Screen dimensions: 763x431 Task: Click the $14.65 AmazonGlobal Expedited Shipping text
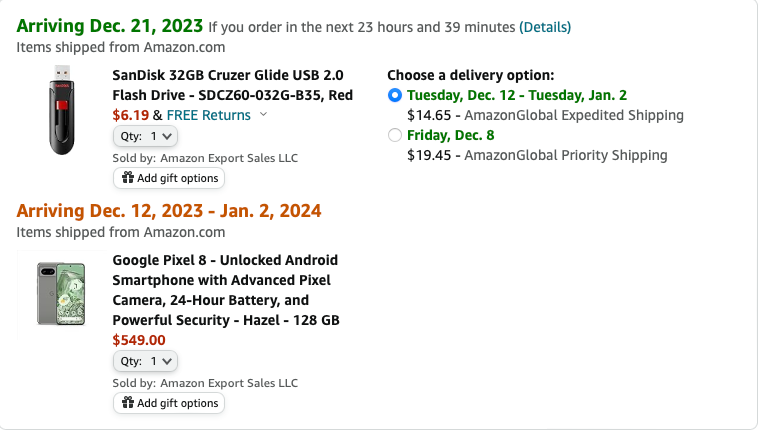pyautogui.click(x=545, y=115)
